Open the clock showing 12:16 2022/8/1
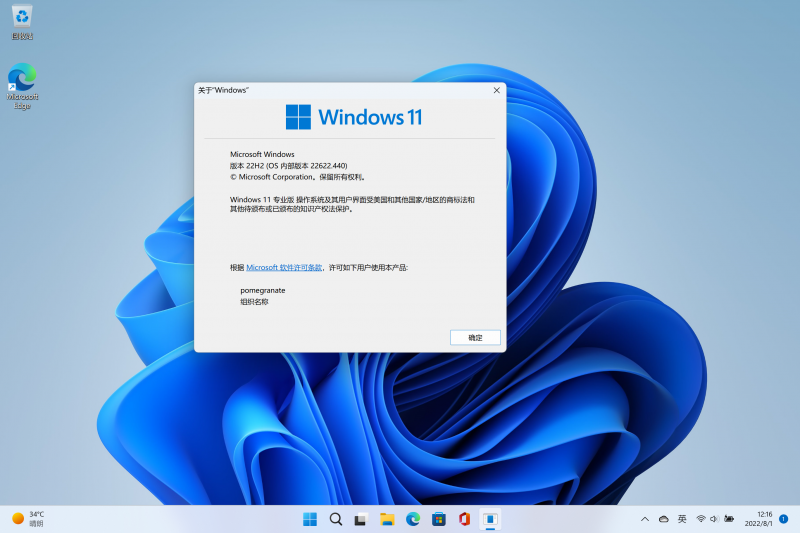Screen dimensions: 800x533 tap(758, 519)
